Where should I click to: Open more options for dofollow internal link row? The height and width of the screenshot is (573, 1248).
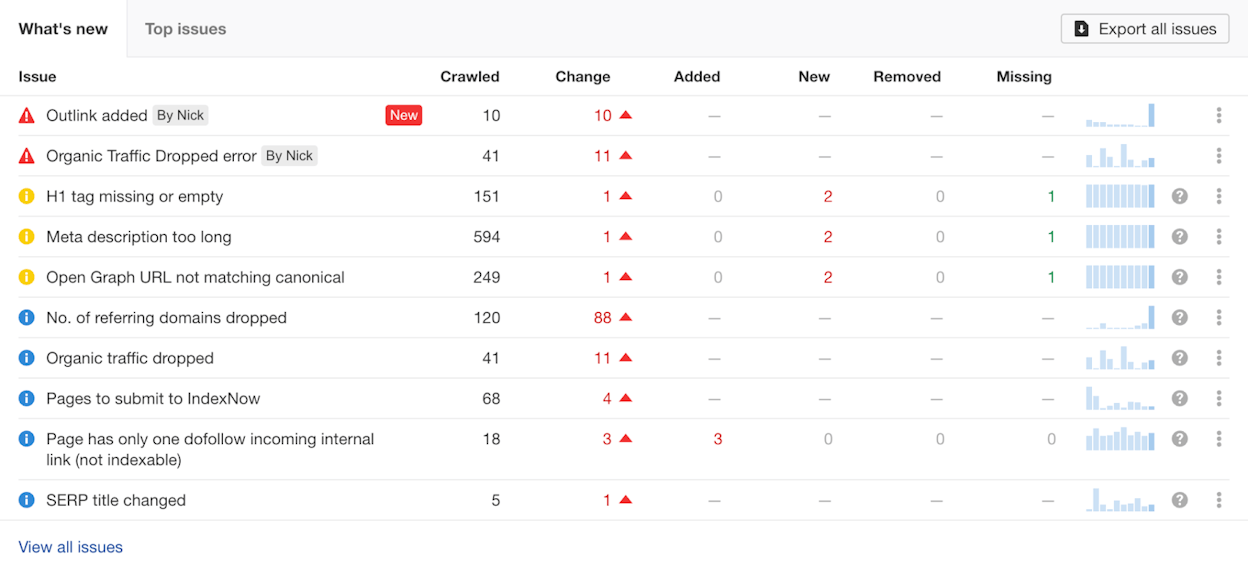click(1219, 439)
